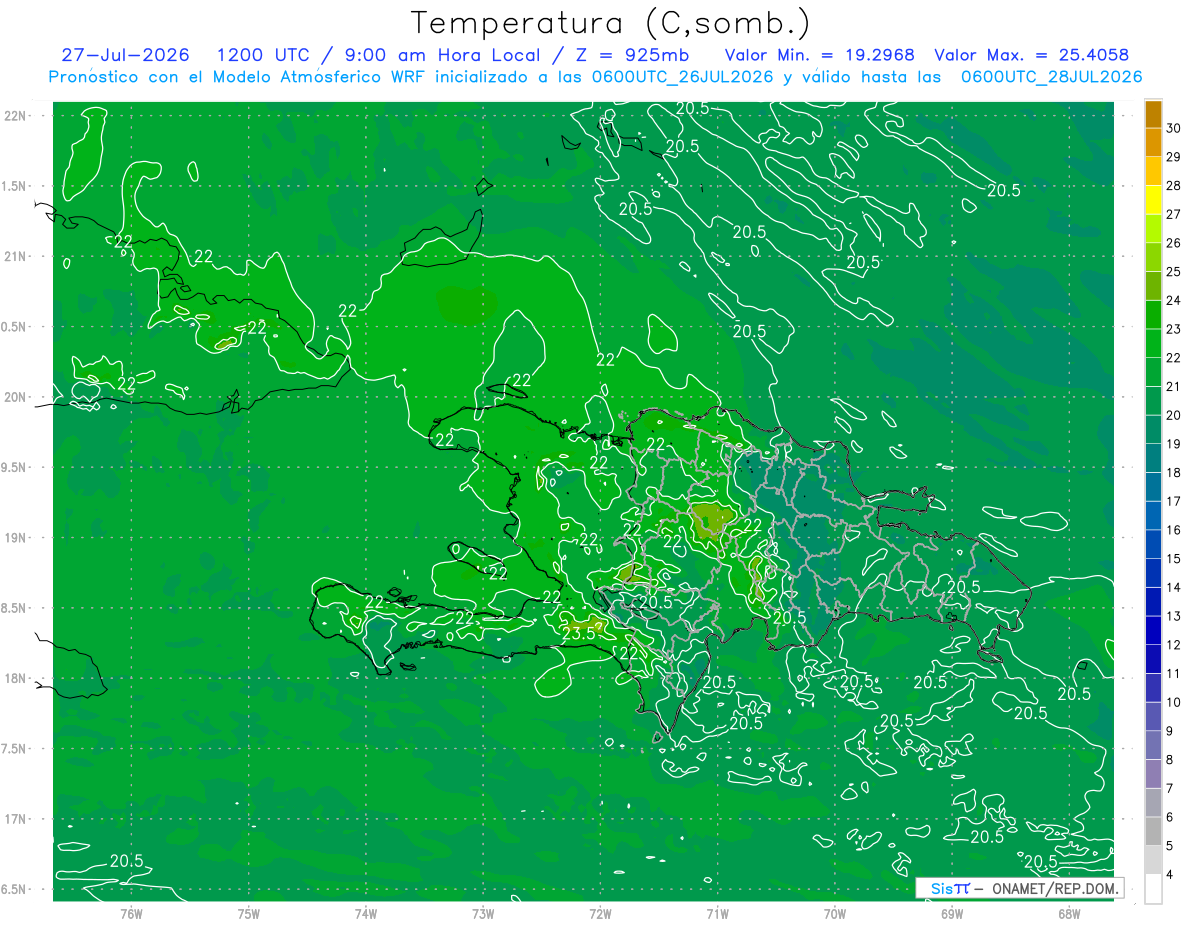Viewport: 1200px width, 927px height.
Task: Click the color scale label "7"
Action: 1170,789
